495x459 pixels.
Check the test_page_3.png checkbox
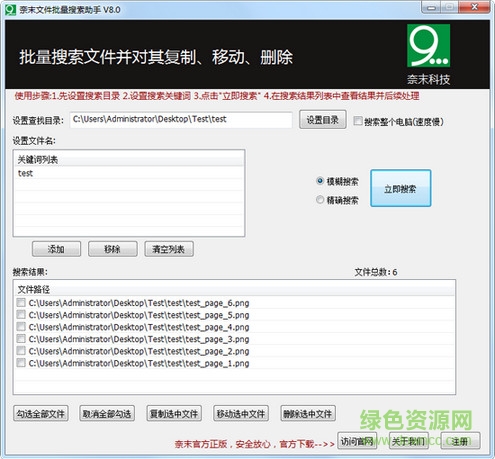21,339
